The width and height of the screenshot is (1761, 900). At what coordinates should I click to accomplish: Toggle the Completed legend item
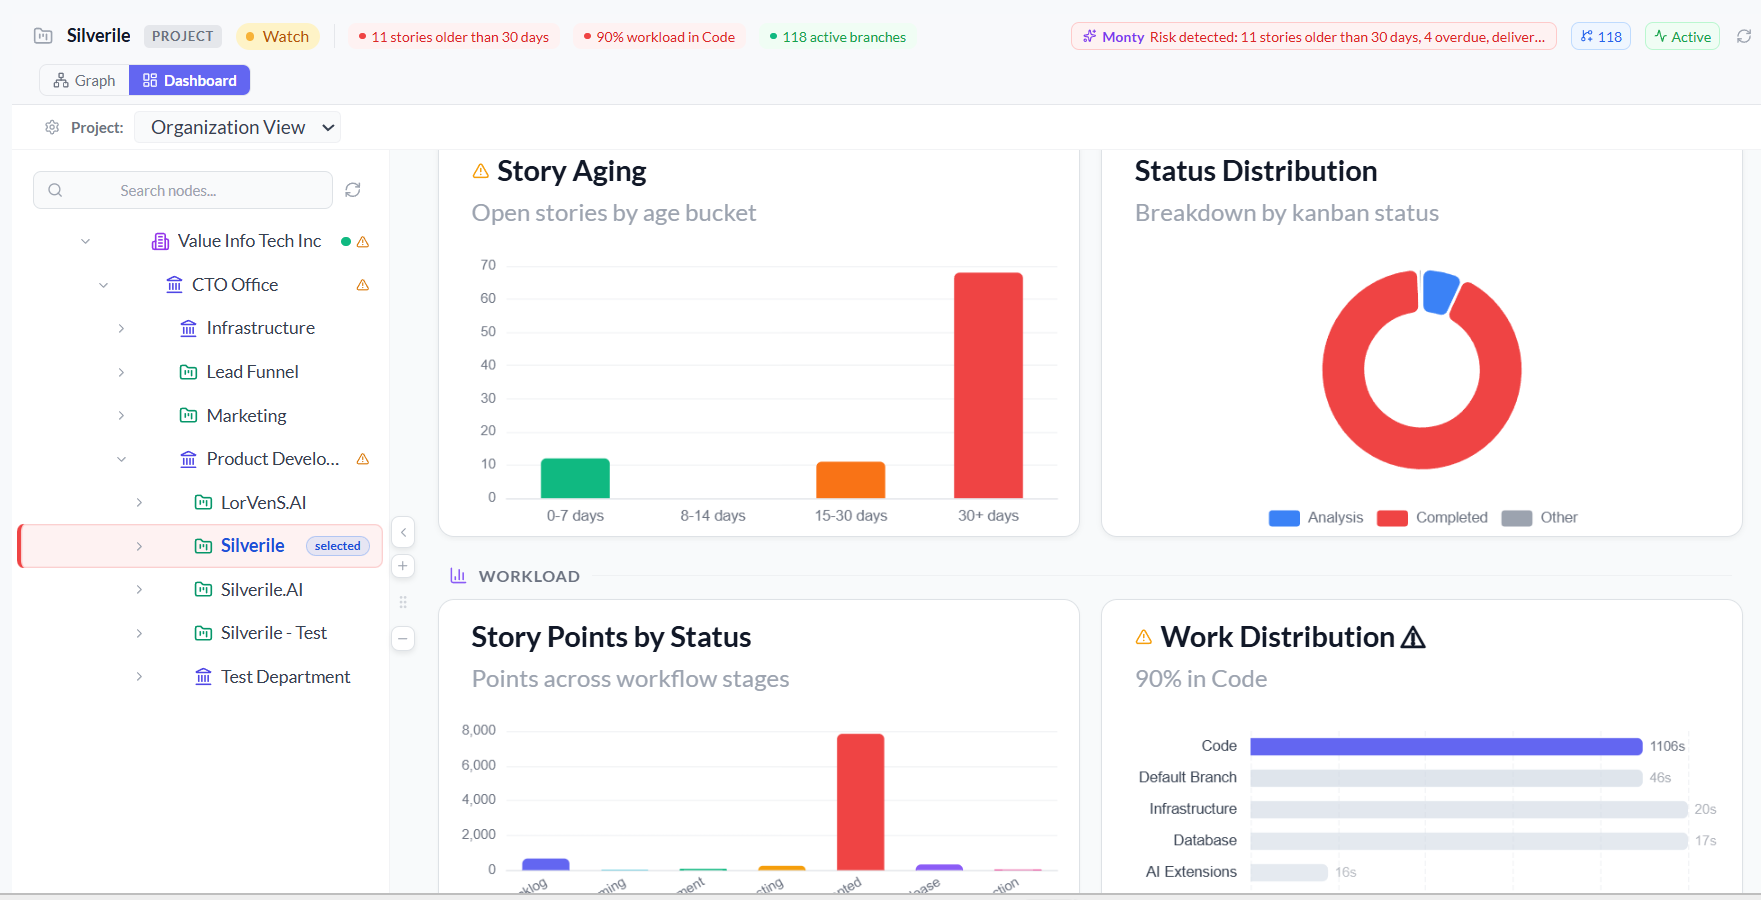[x=1432, y=517]
